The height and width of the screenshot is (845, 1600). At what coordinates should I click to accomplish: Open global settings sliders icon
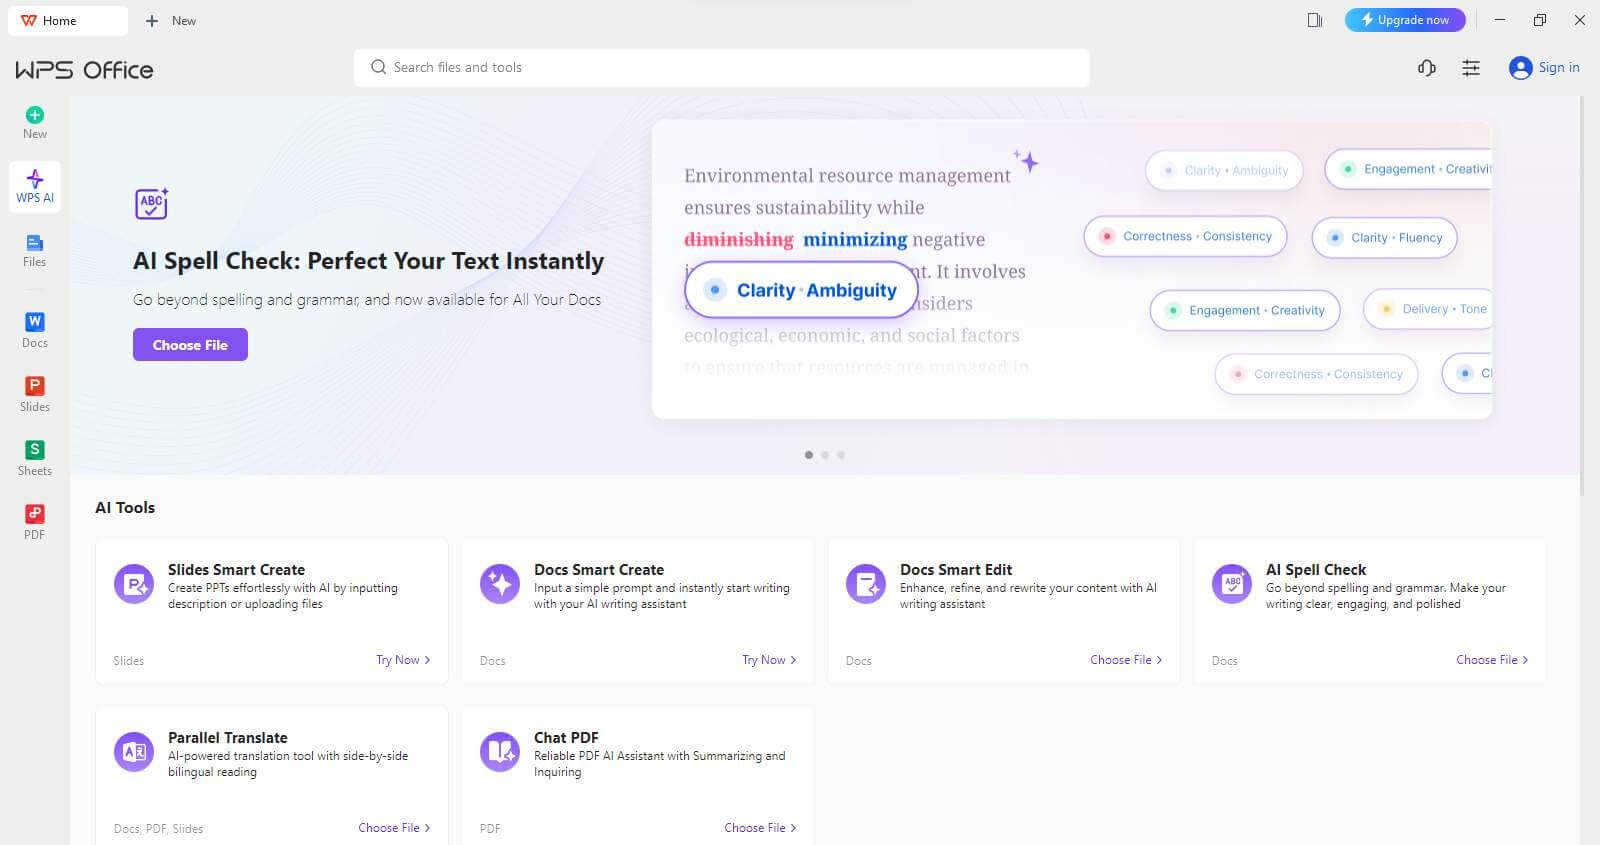pos(1471,68)
